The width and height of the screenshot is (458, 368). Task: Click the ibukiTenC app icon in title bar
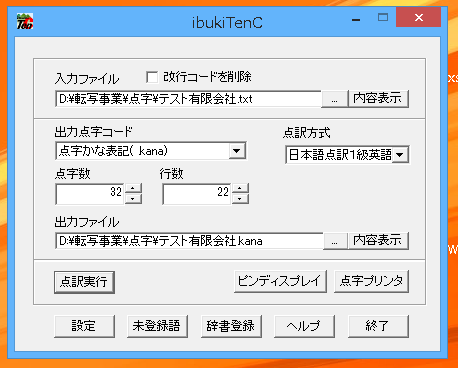point(25,21)
